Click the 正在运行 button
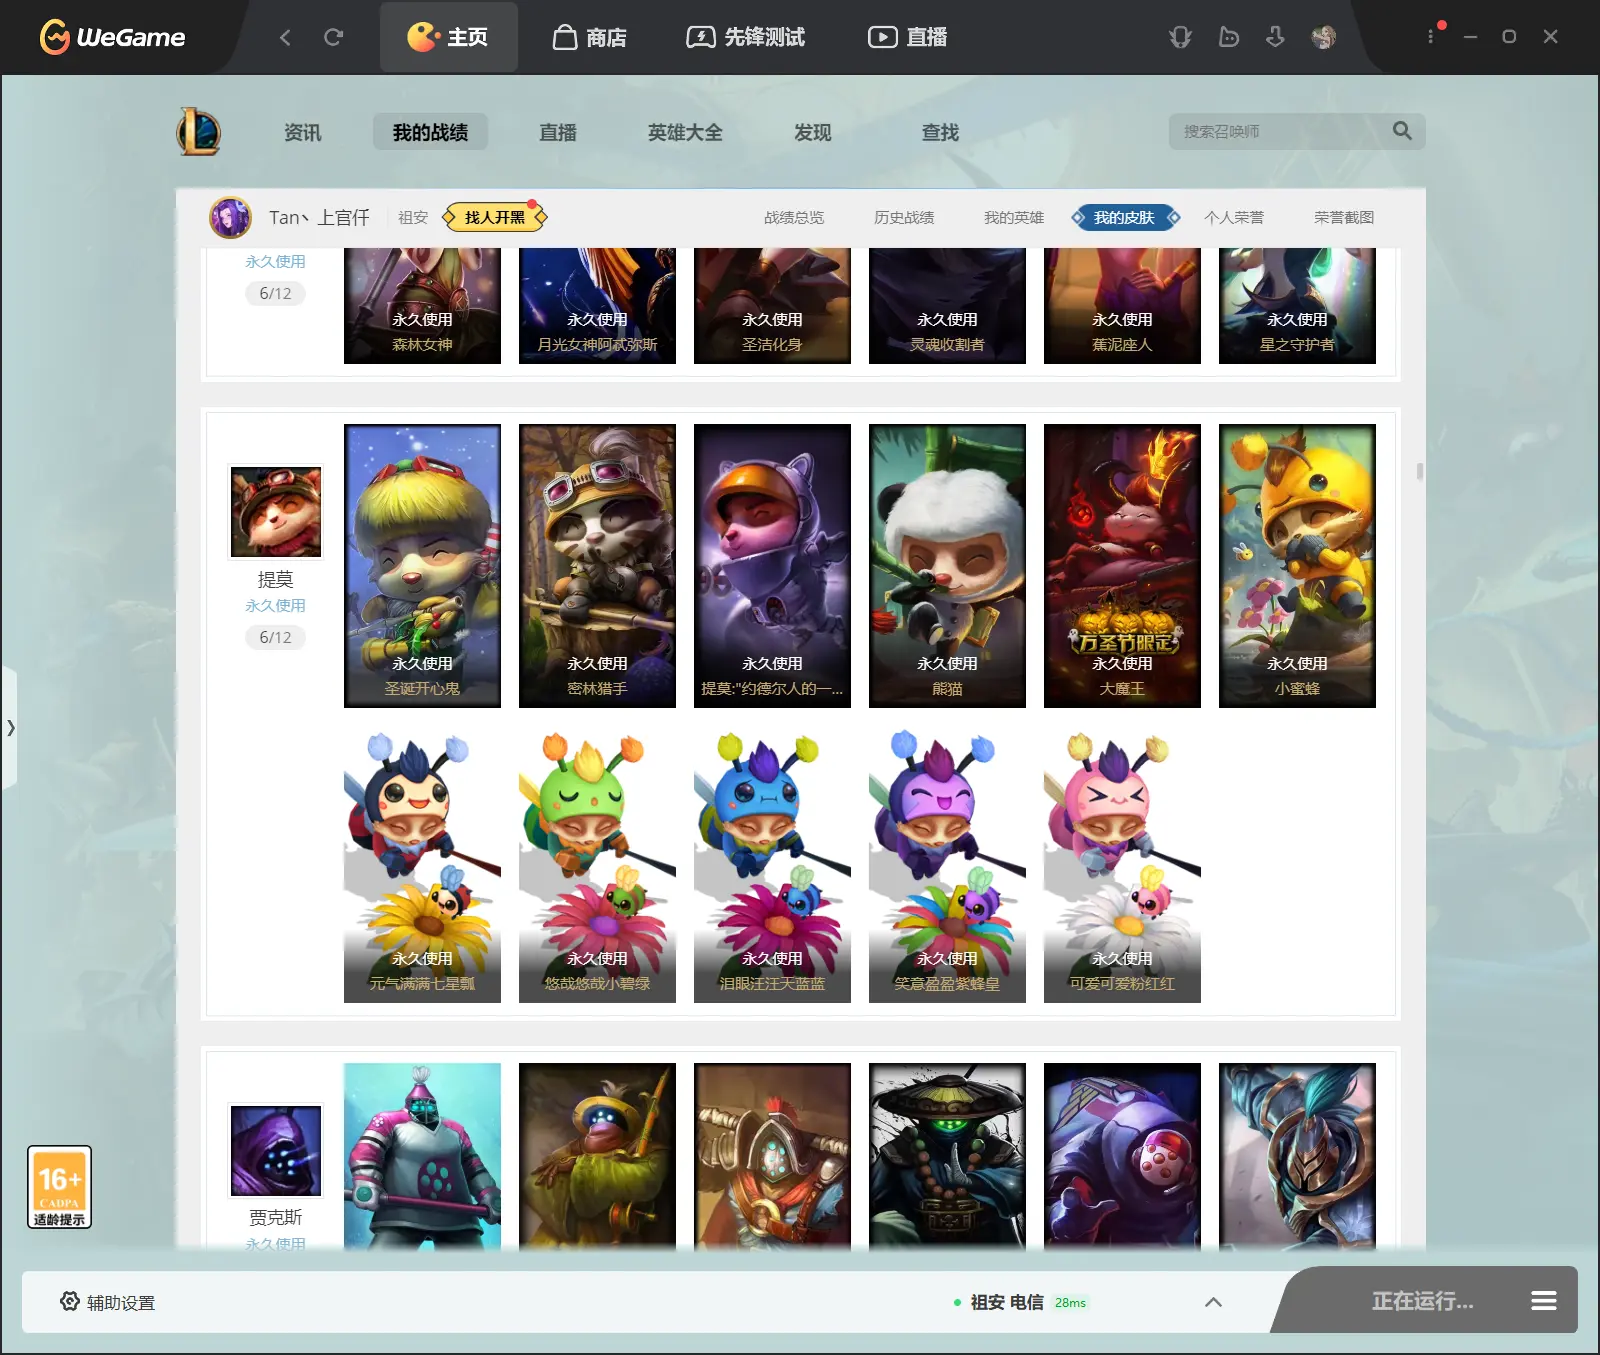1600x1355 pixels. click(1422, 1301)
